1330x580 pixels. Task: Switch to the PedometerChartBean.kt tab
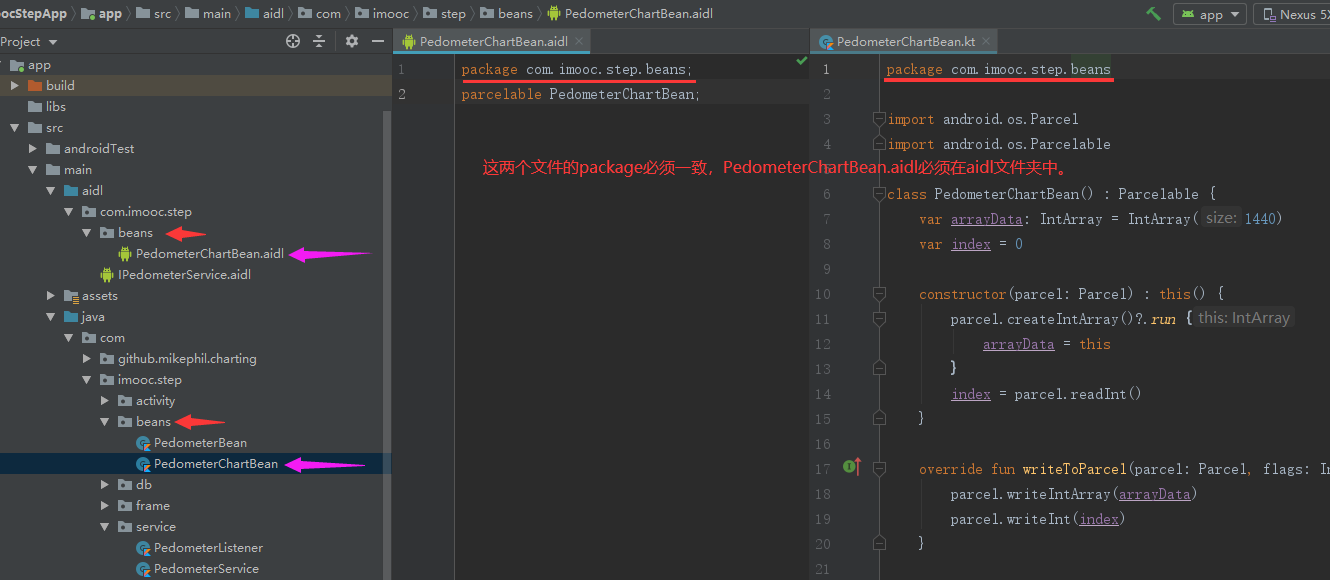(905, 42)
